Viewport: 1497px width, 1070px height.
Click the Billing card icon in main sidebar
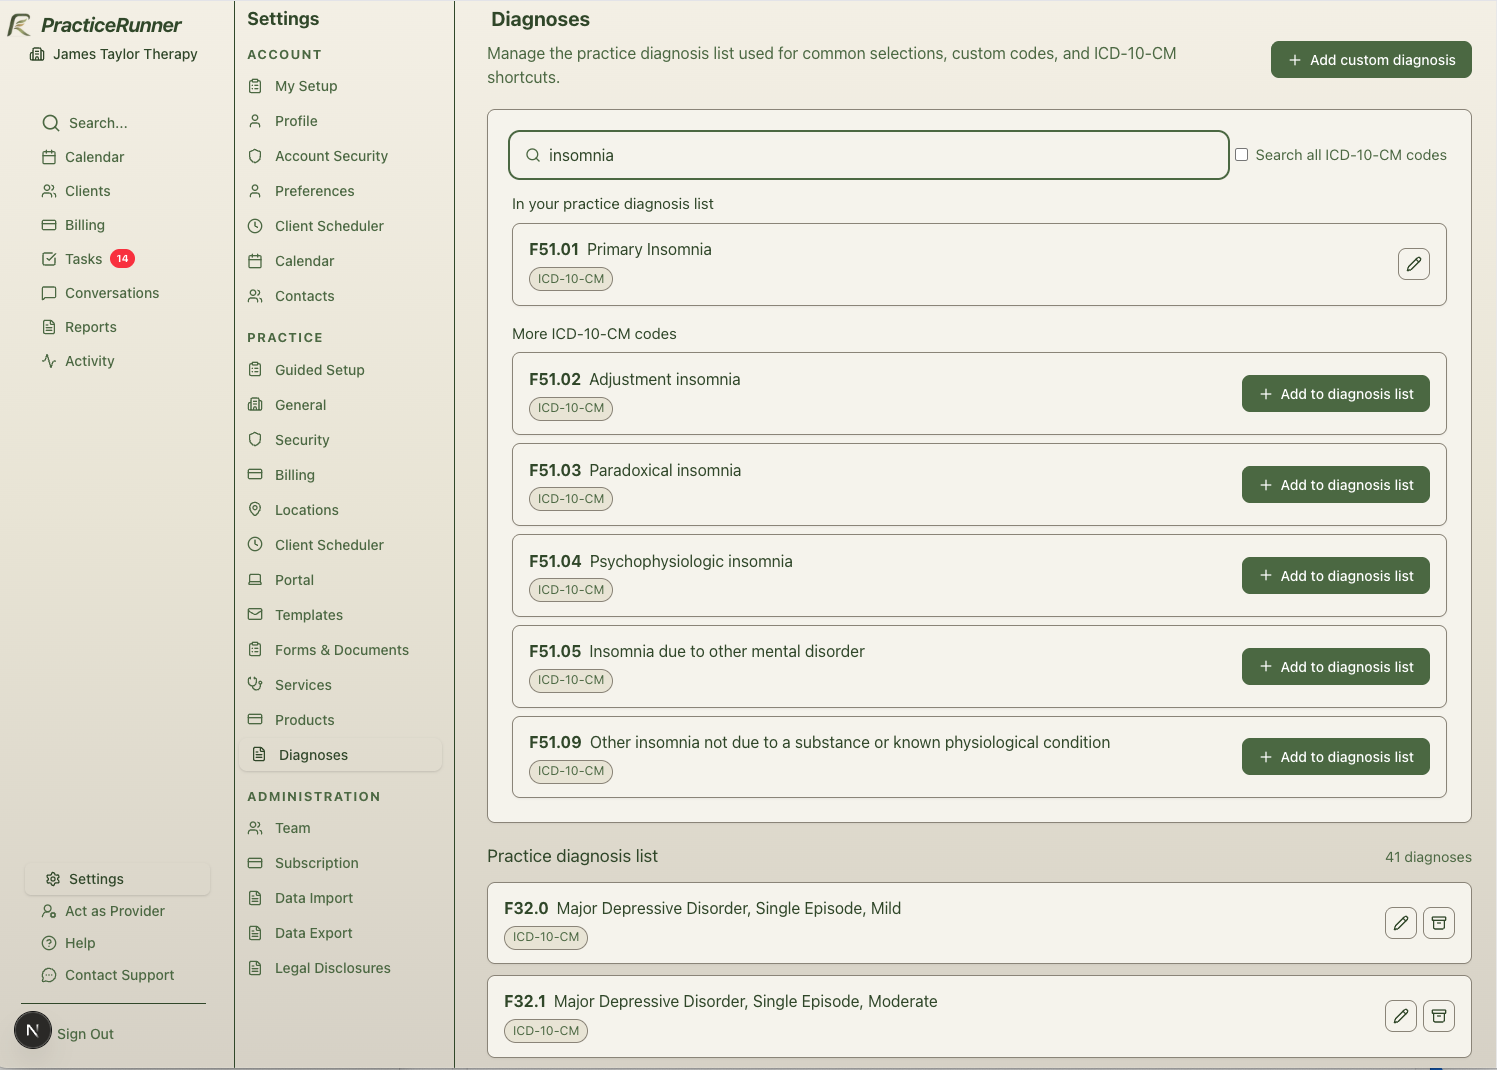(49, 225)
